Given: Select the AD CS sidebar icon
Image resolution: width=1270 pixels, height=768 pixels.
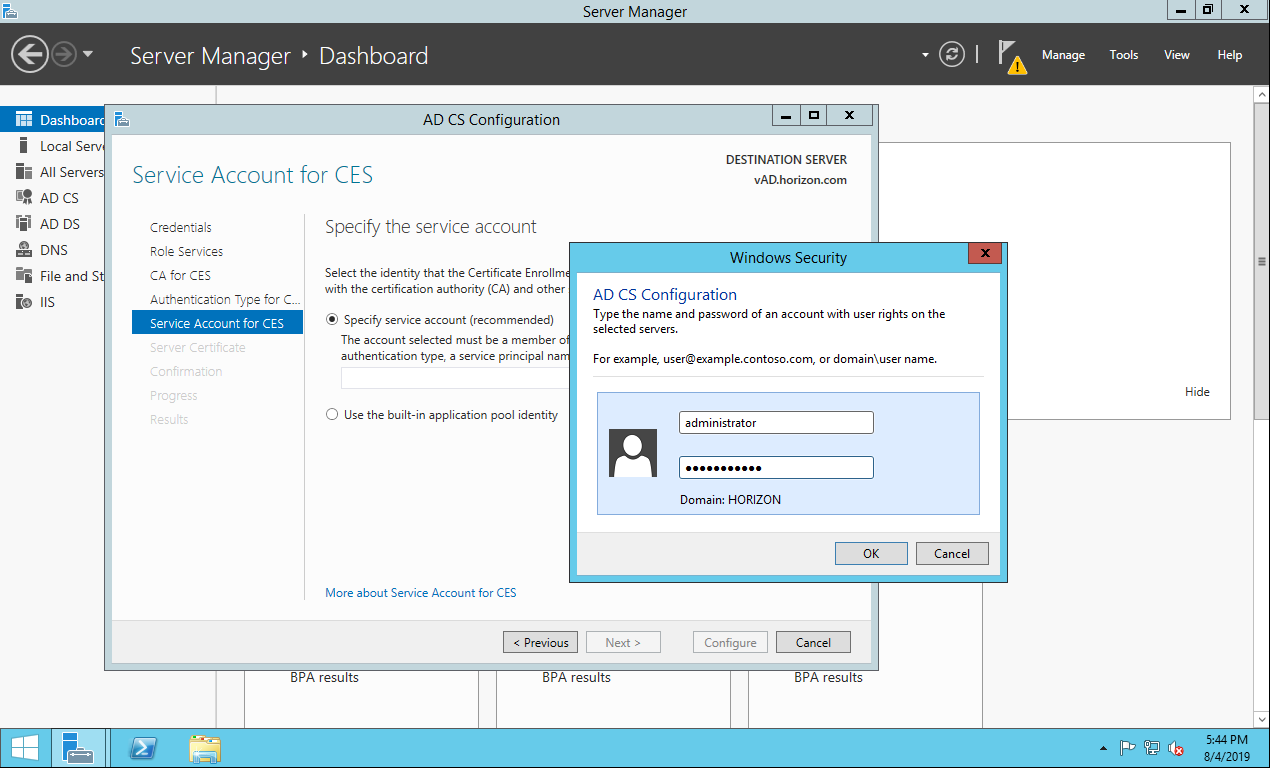Looking at the screenshot, I should (24, 198).
